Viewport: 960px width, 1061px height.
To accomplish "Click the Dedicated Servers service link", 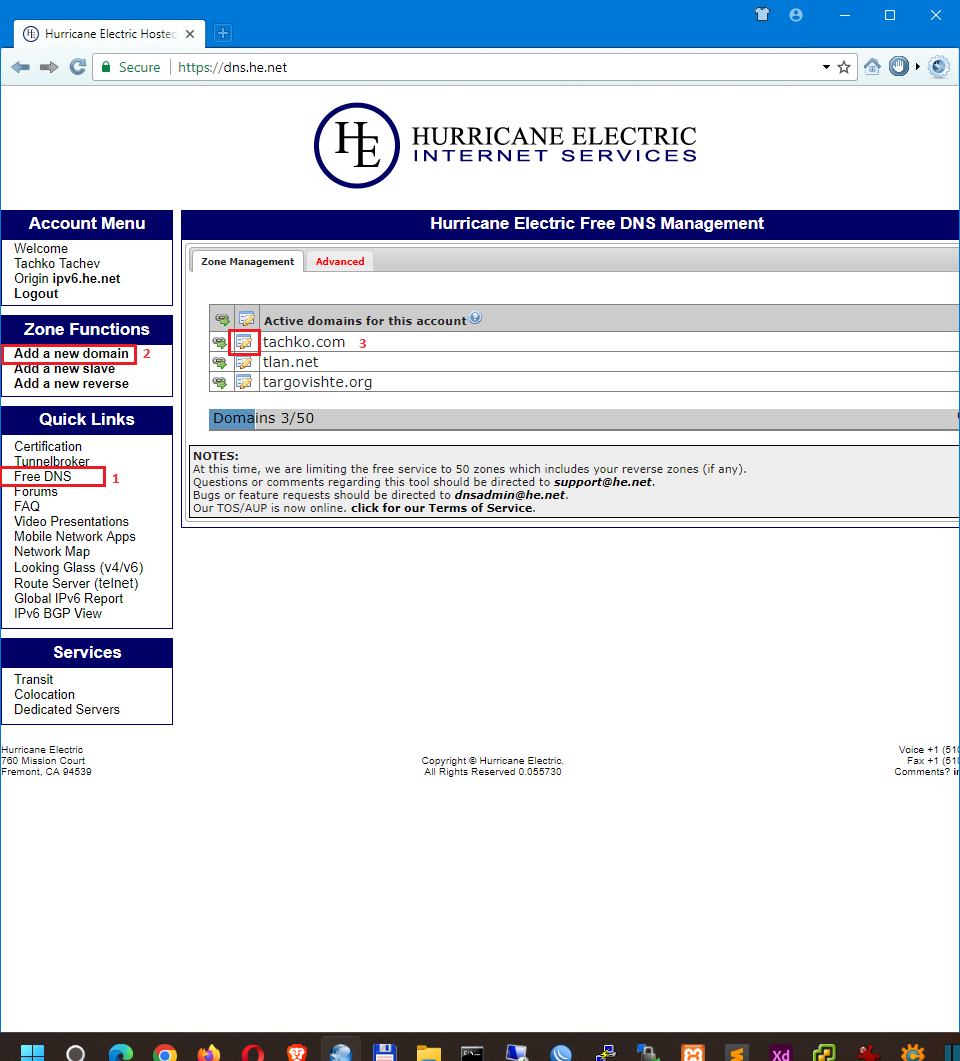I will pyautogui.click(x=66, y=710).
